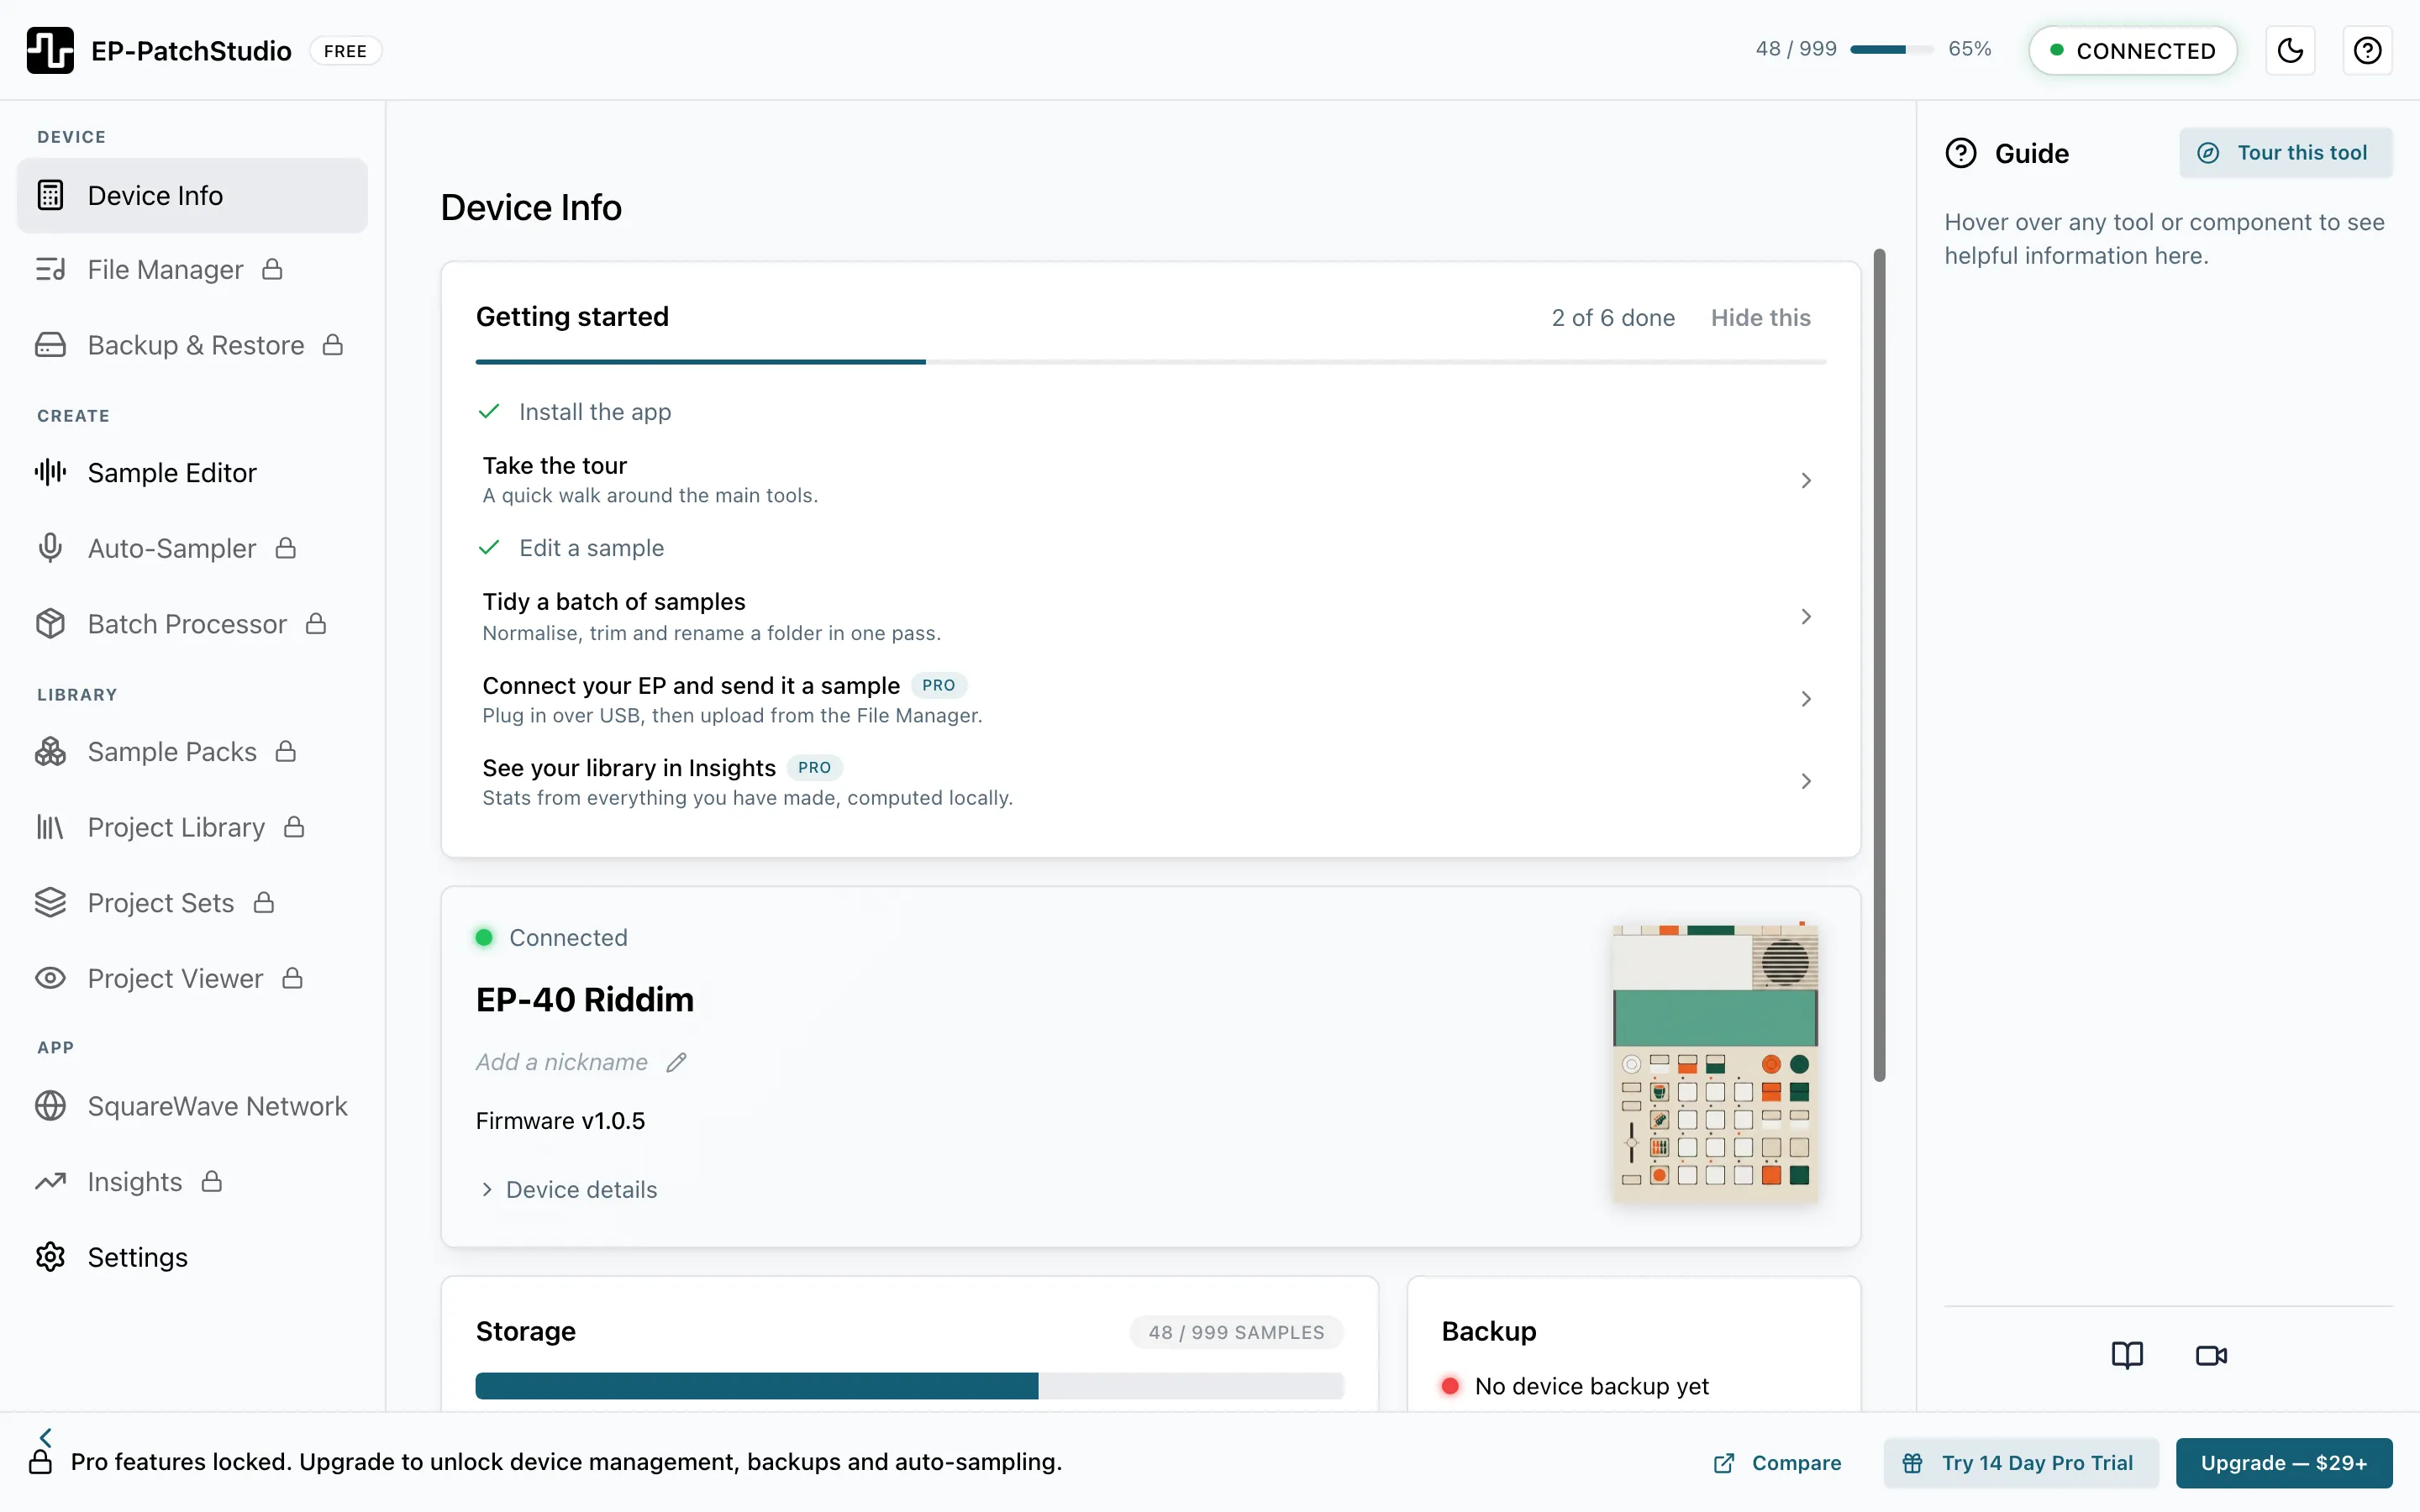Open the Sample Editor tool
This screenshot has width=2420, height=1512.
(x=192, y=472)
